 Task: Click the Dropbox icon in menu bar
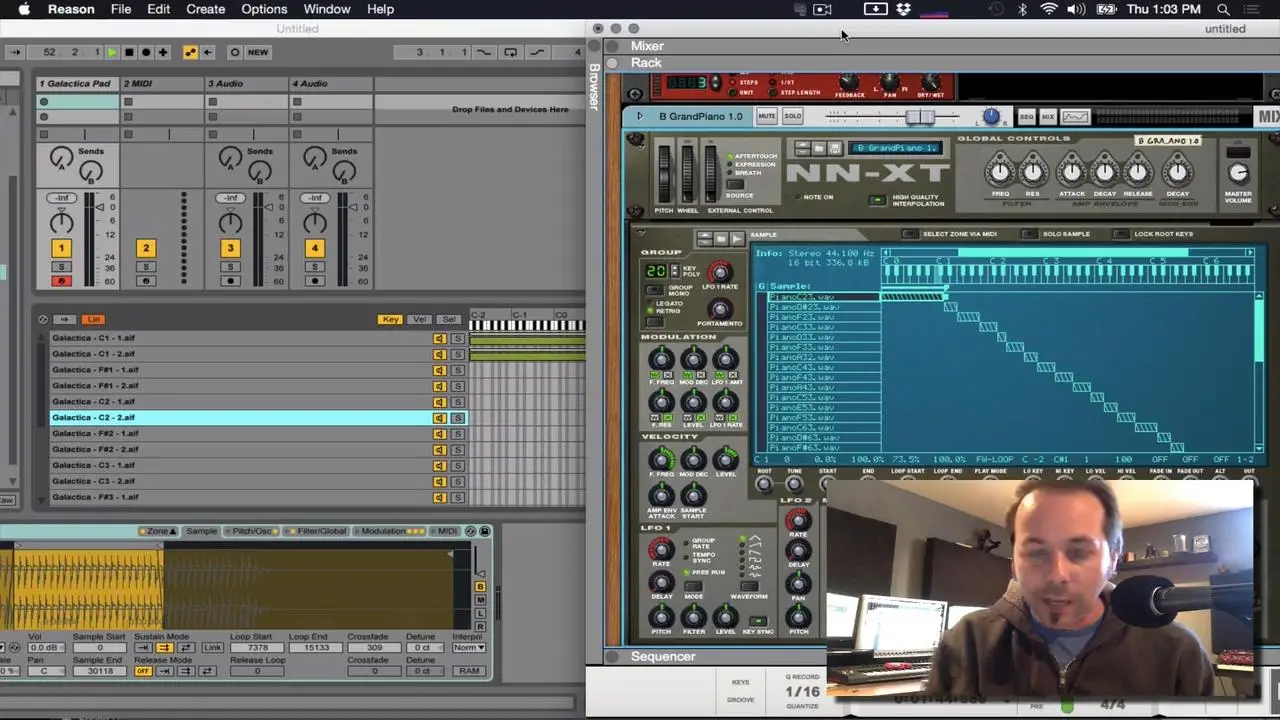[x=904, y=9]
